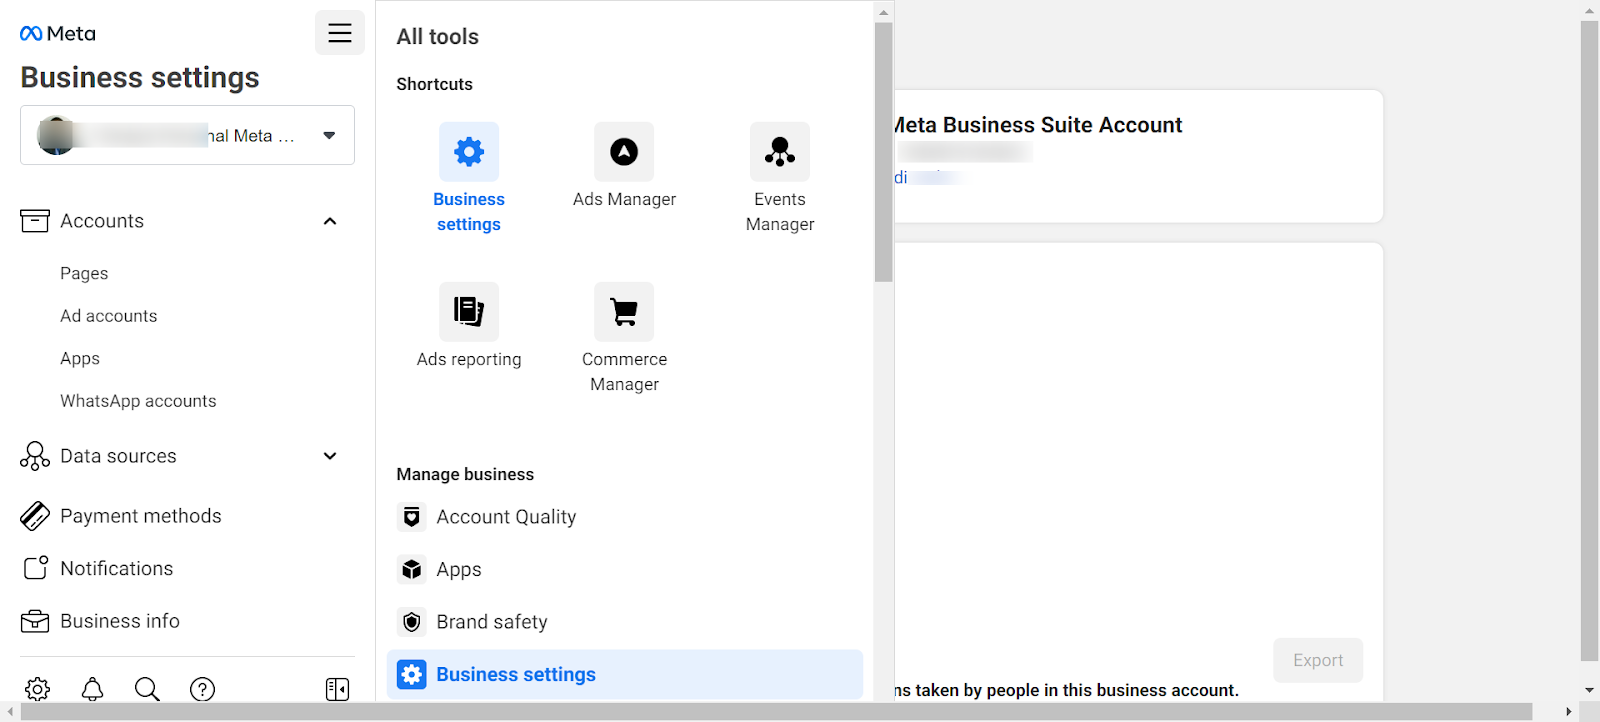Open settings gear in the bottom sidebar bar
The width and height of the screenshot is (1600, 722).
[x=38, y=689]
